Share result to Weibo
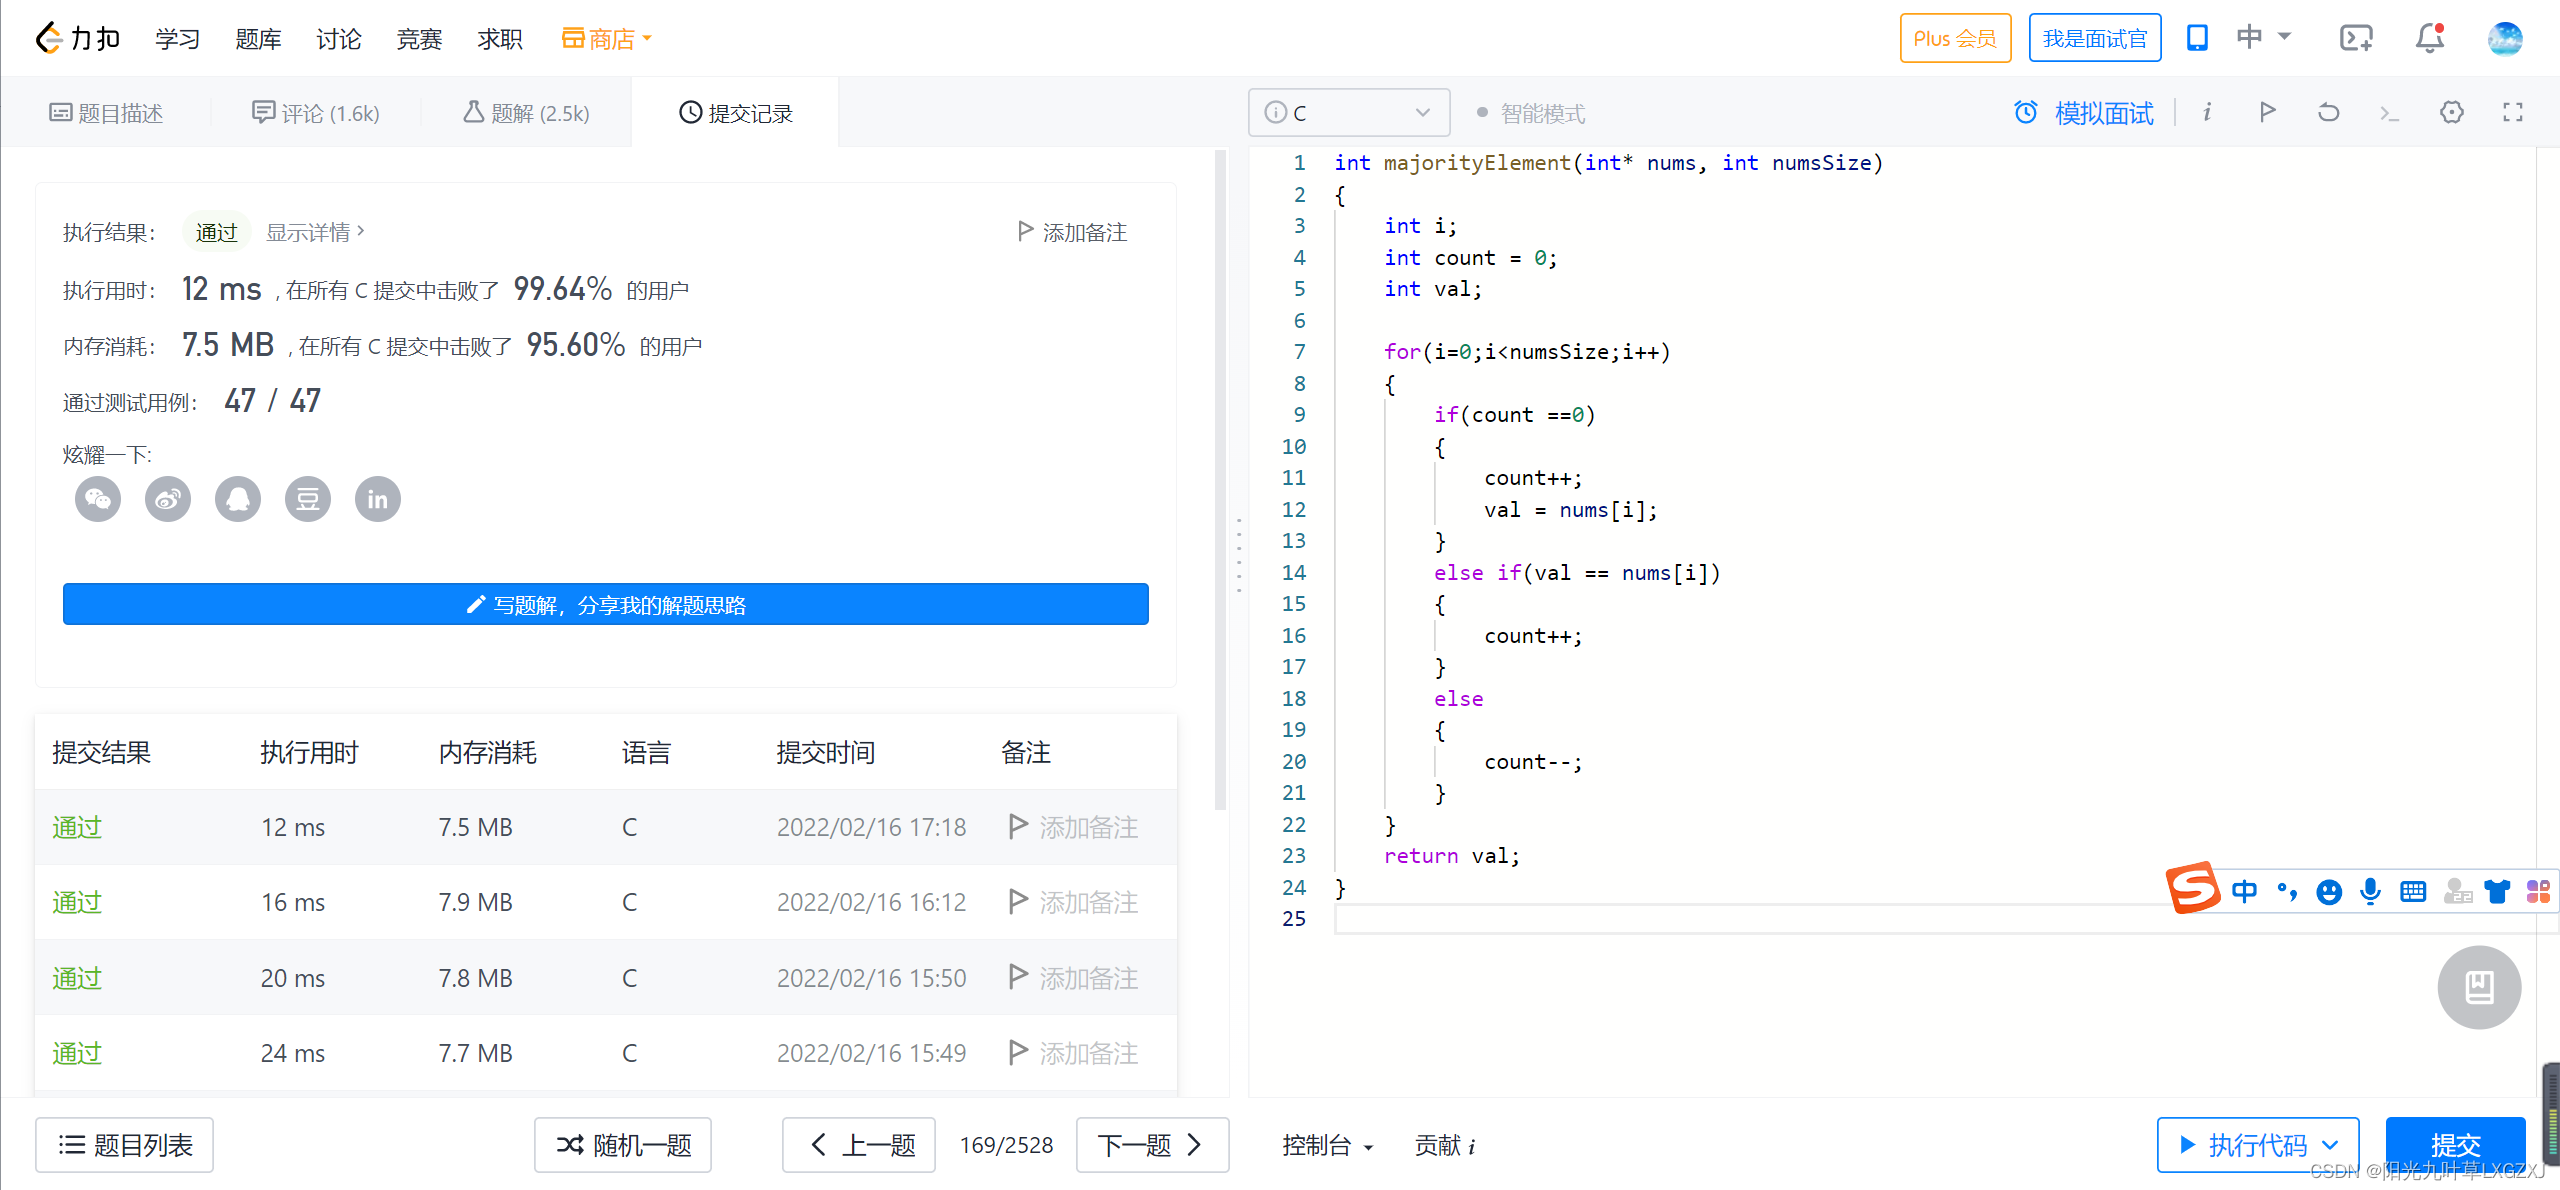 pyautogui.click(x=168, y=499)
